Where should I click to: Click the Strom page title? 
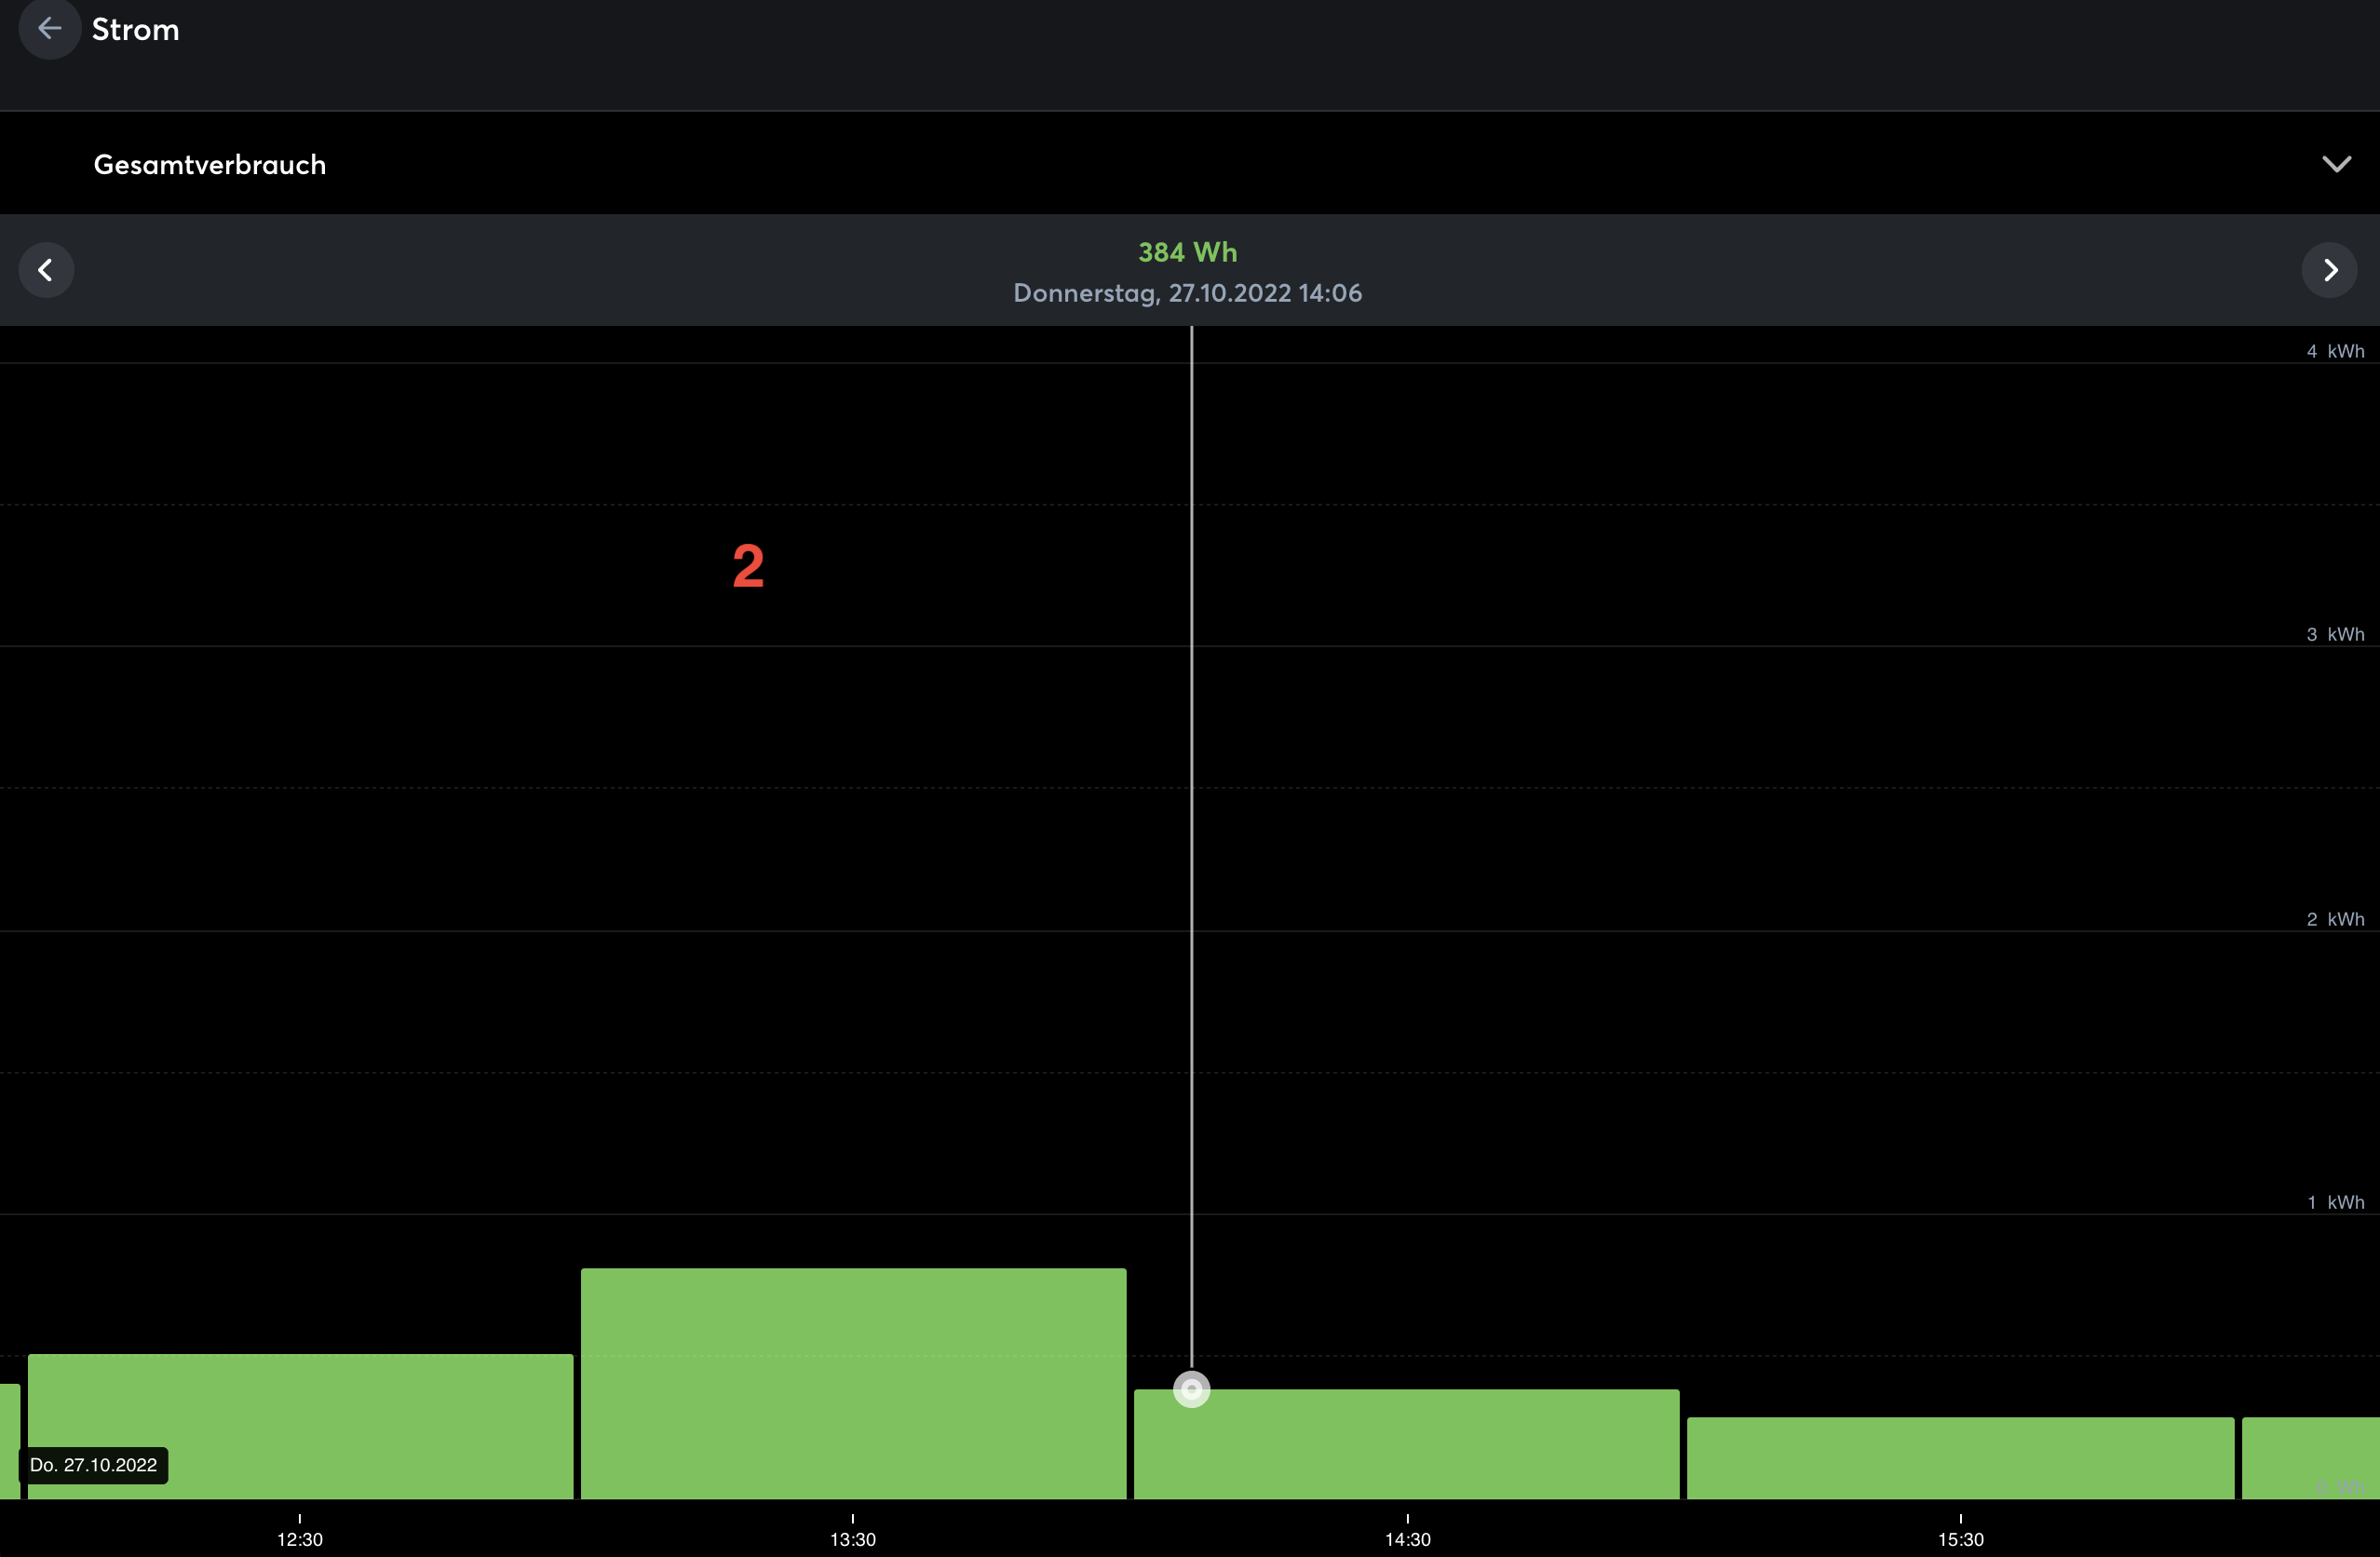[136, 30]
